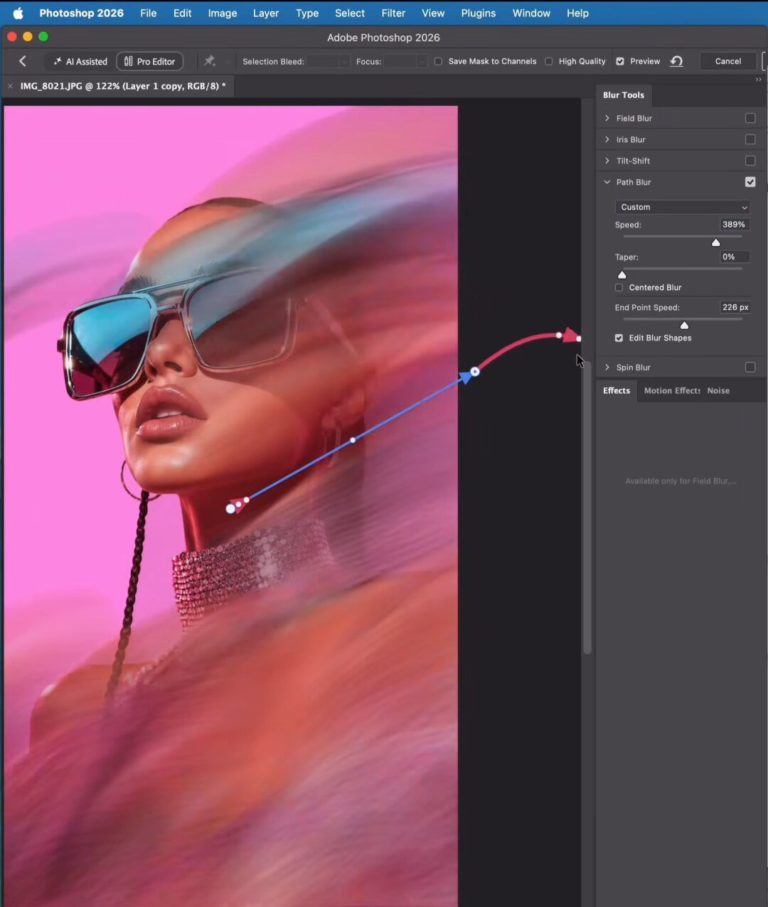Image resolution: width=768 pixels, height=907 pixels.
Task: Open the View menu
Action: [433, 13]
